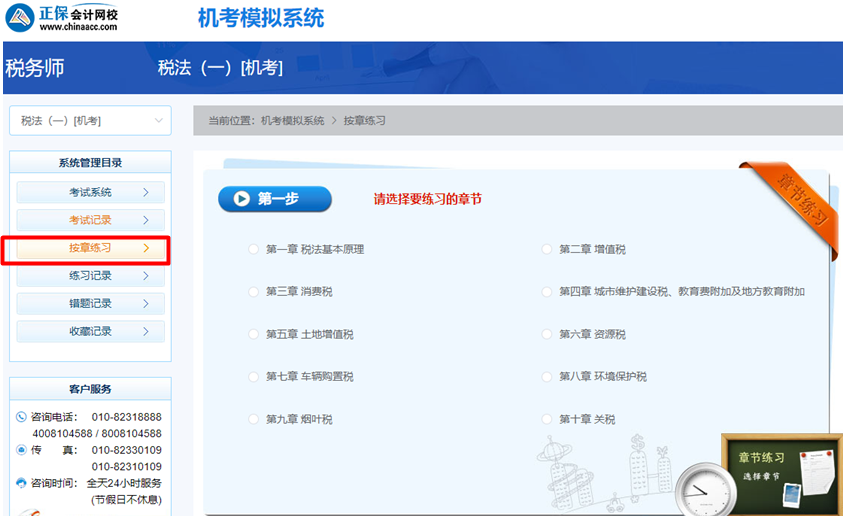Click the chevron on 错题记录 row
The image size is (843, 516).
[146, 304]
